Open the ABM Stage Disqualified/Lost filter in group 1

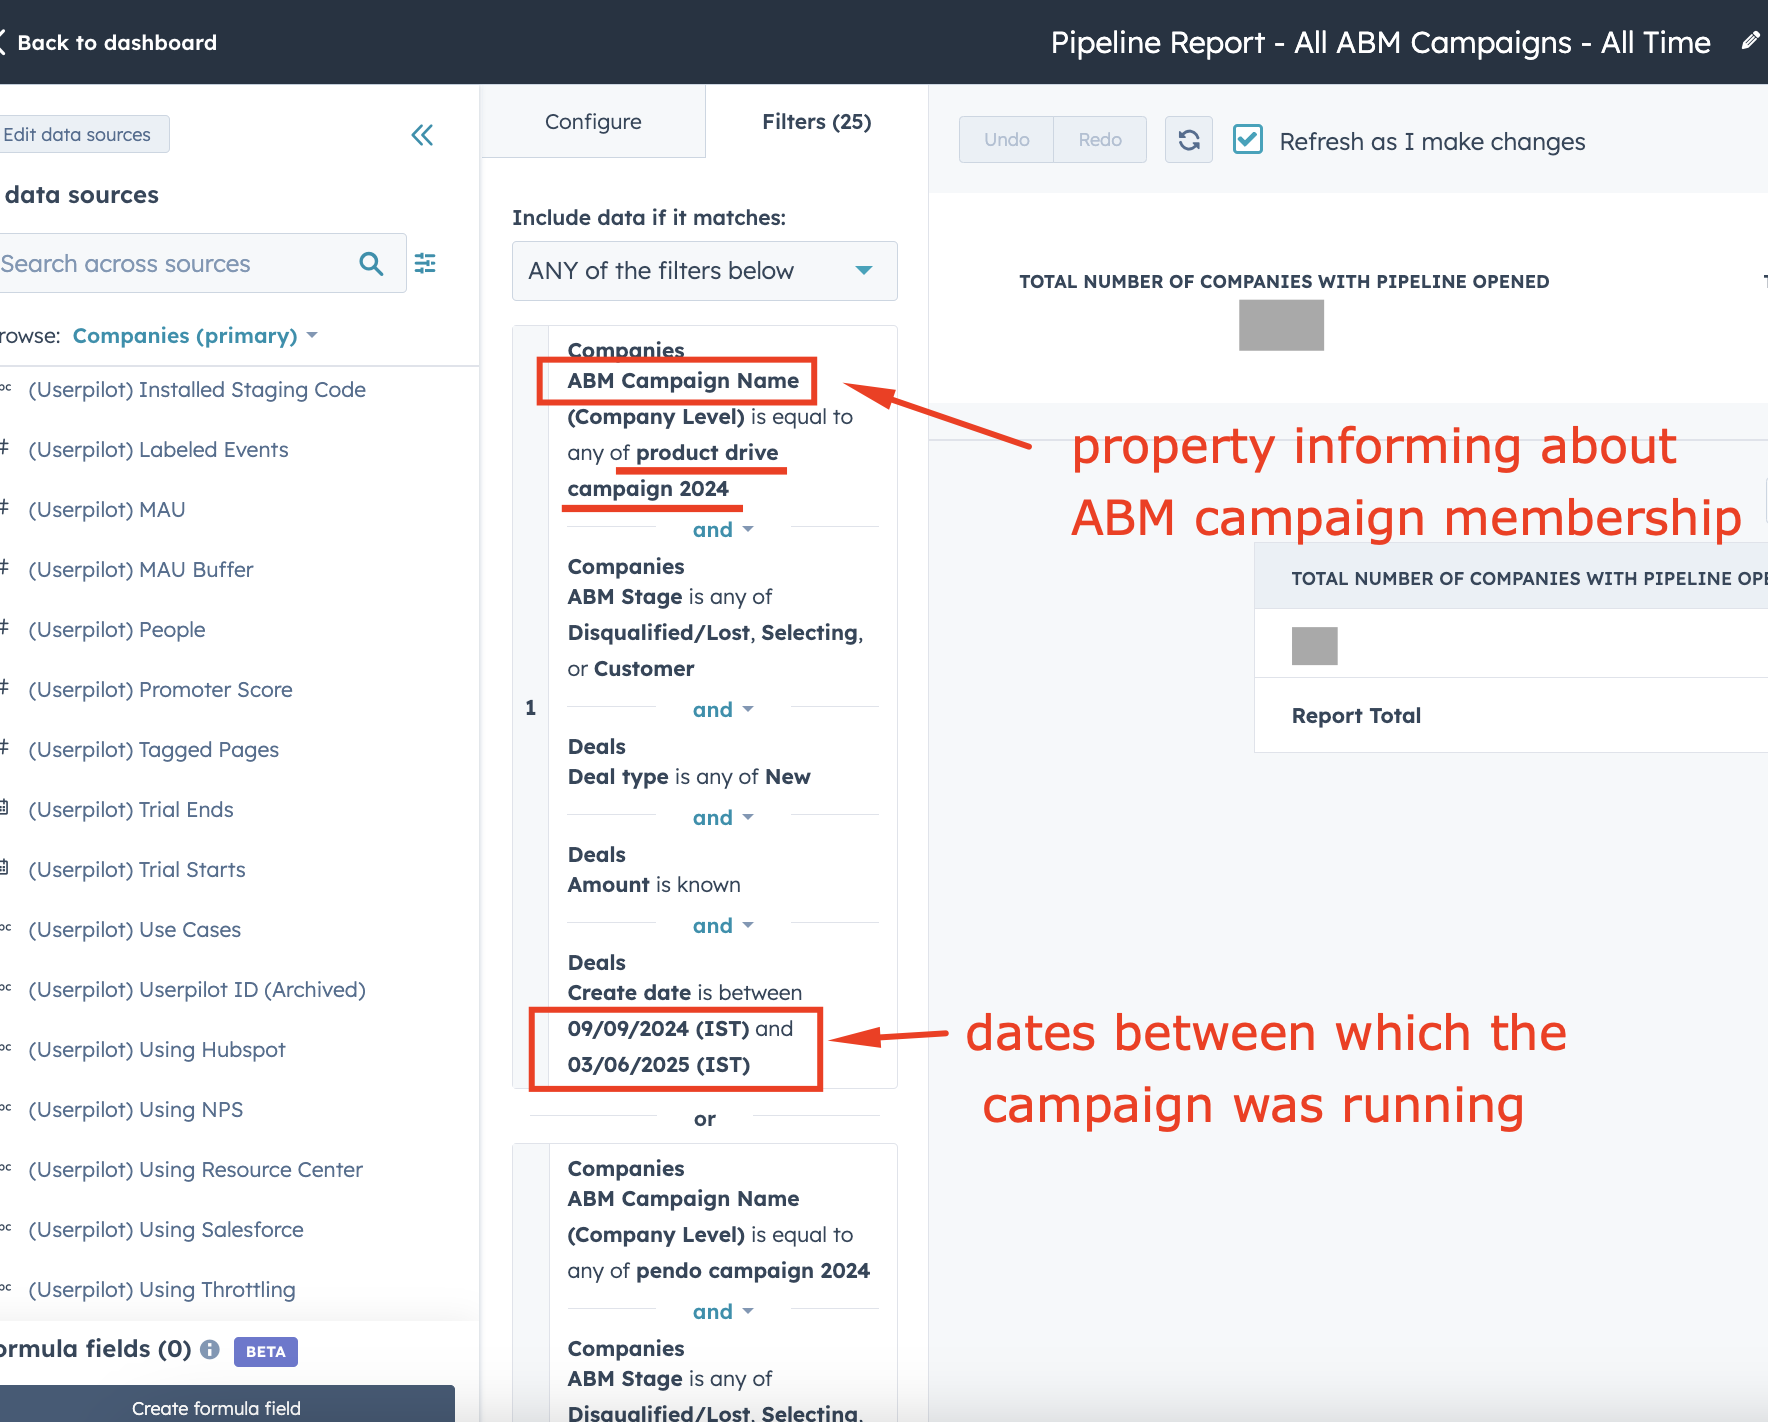pos(716,618)
